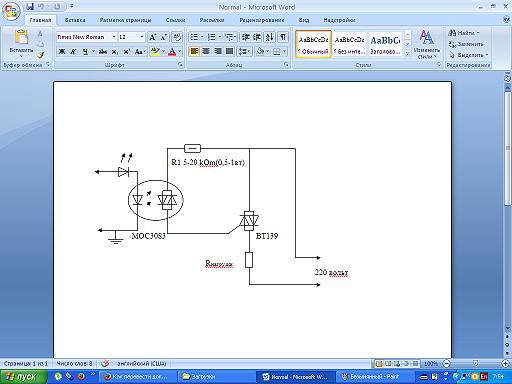Toggle paragraph marks (¶) display
512x384 pixels.
point(283,37)
